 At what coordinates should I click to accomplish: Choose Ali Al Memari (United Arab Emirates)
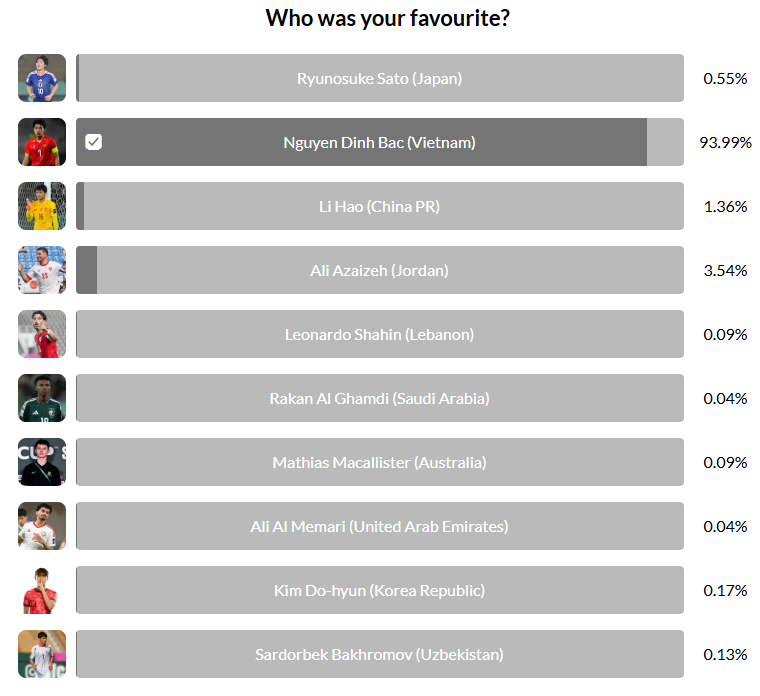379,526
